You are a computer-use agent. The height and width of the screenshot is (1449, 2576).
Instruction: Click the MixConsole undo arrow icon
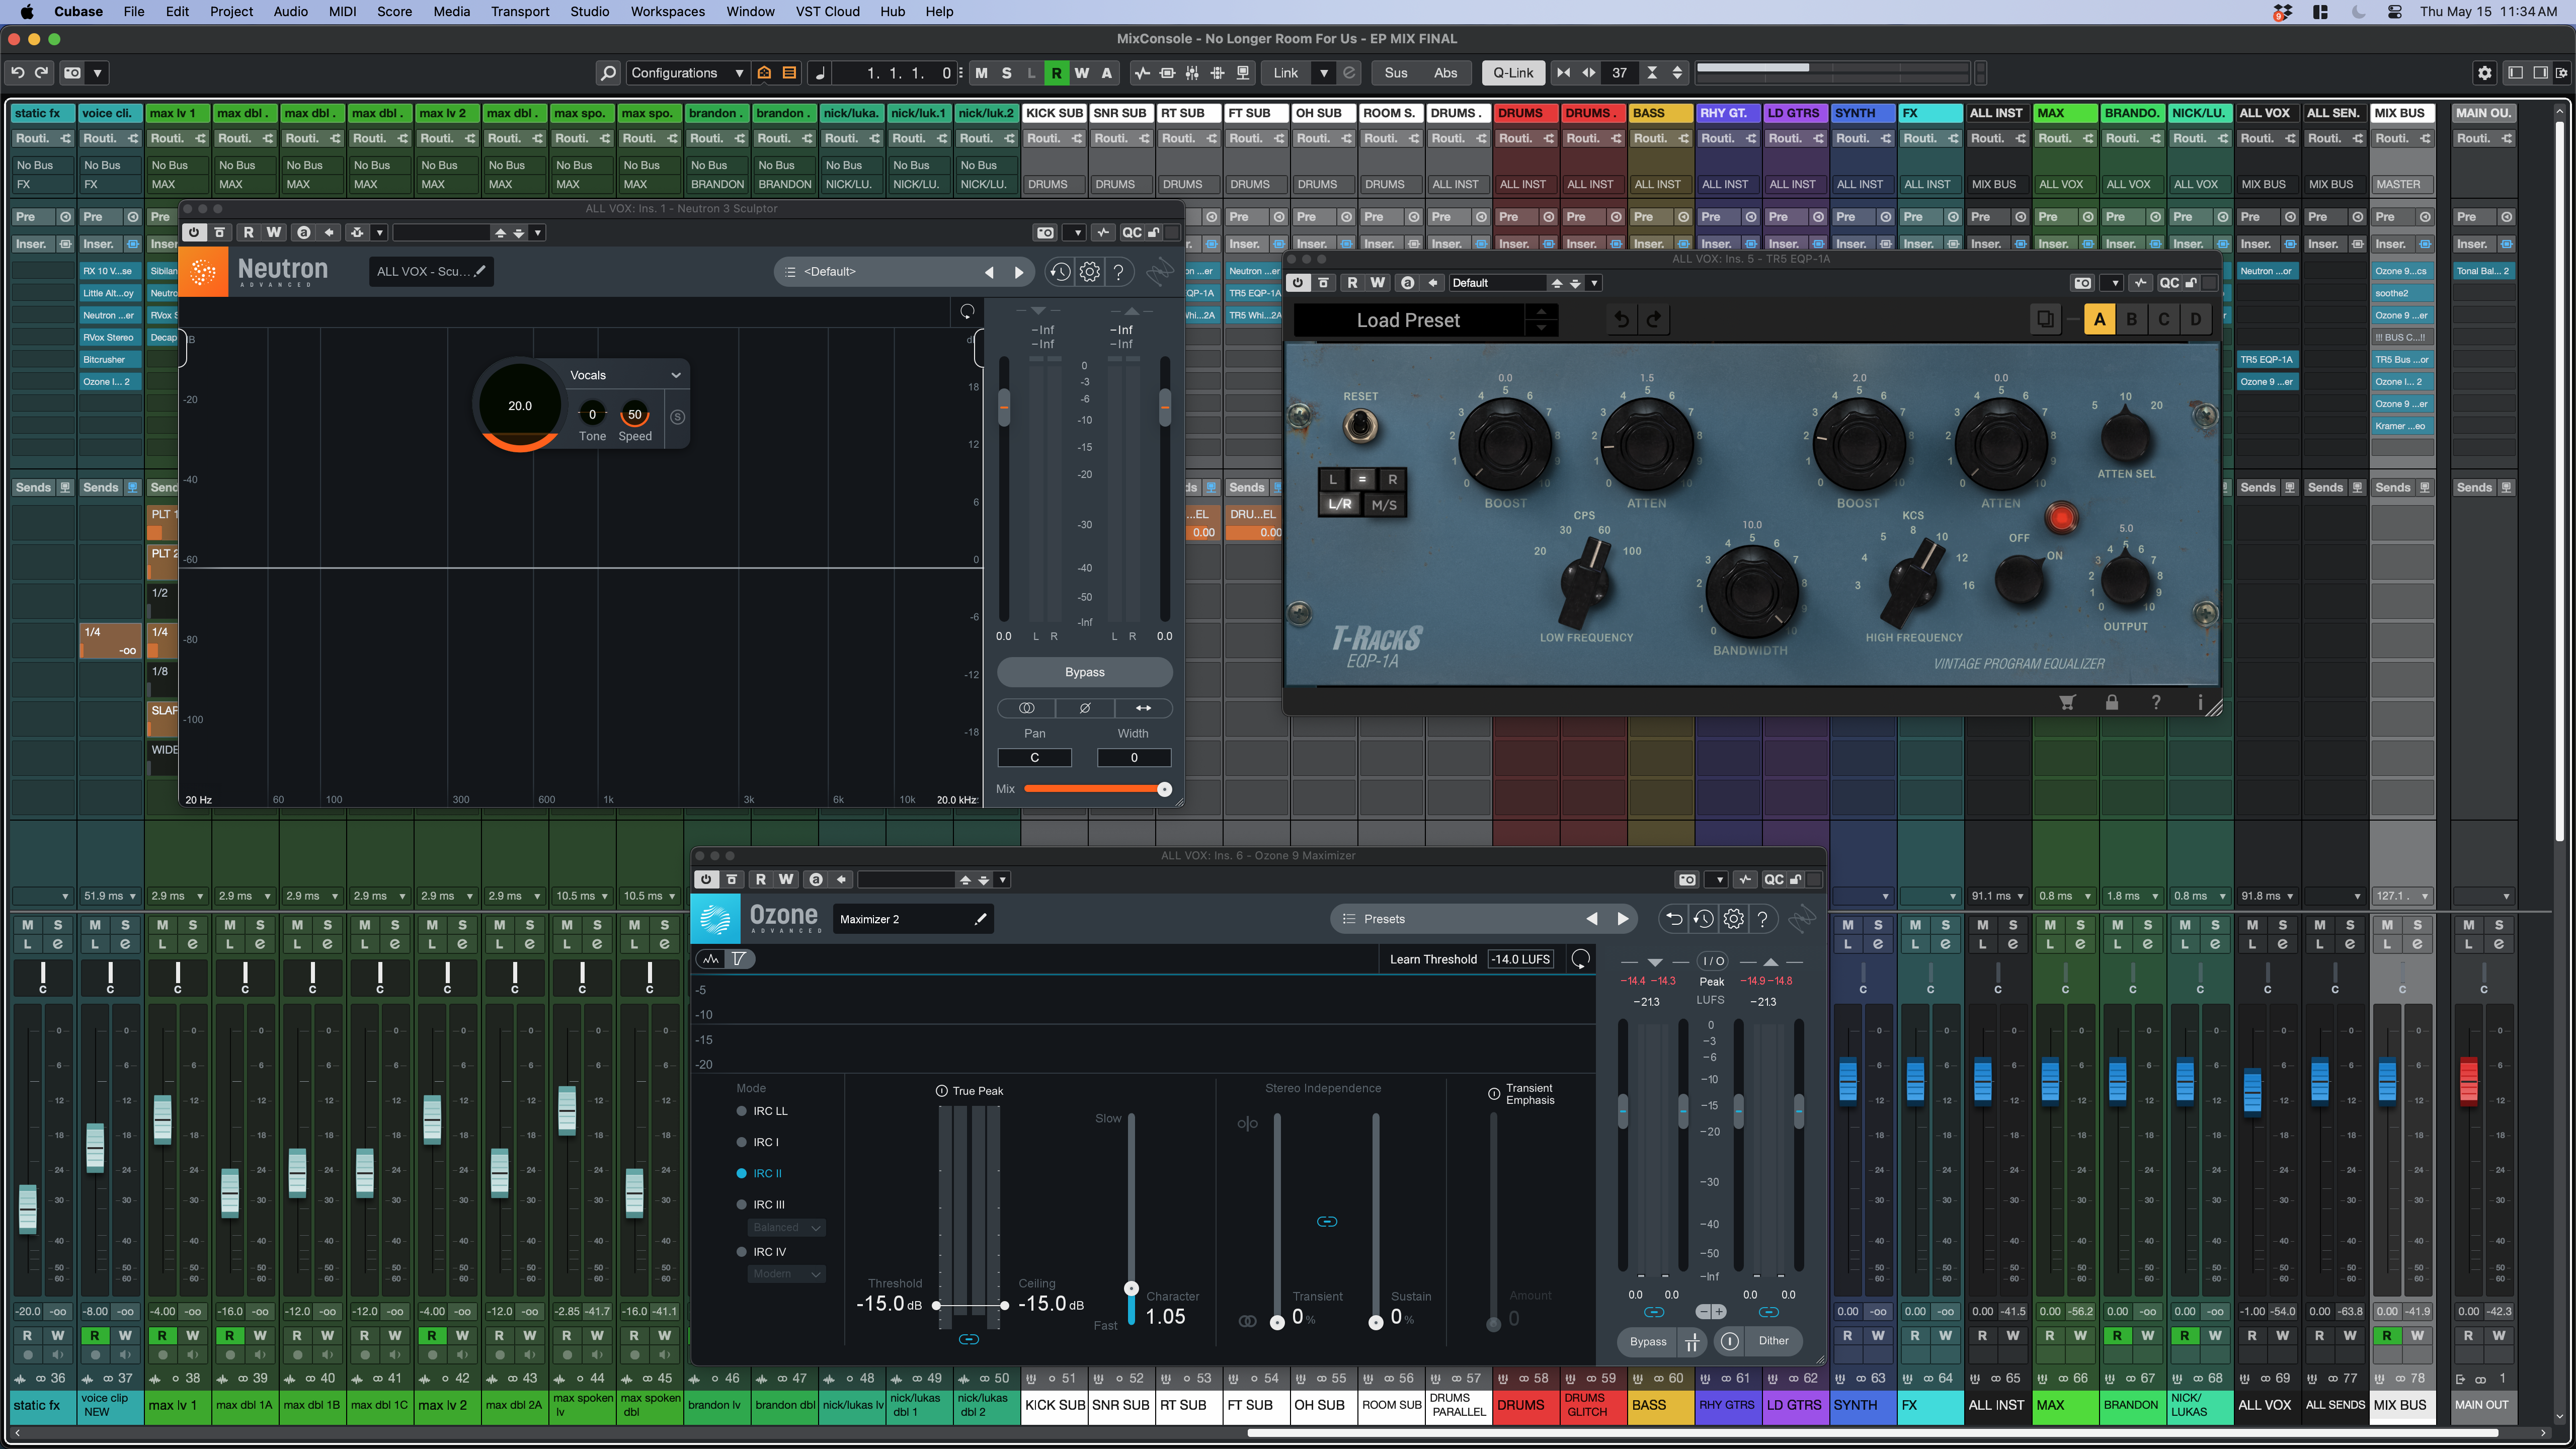[17, 72]
